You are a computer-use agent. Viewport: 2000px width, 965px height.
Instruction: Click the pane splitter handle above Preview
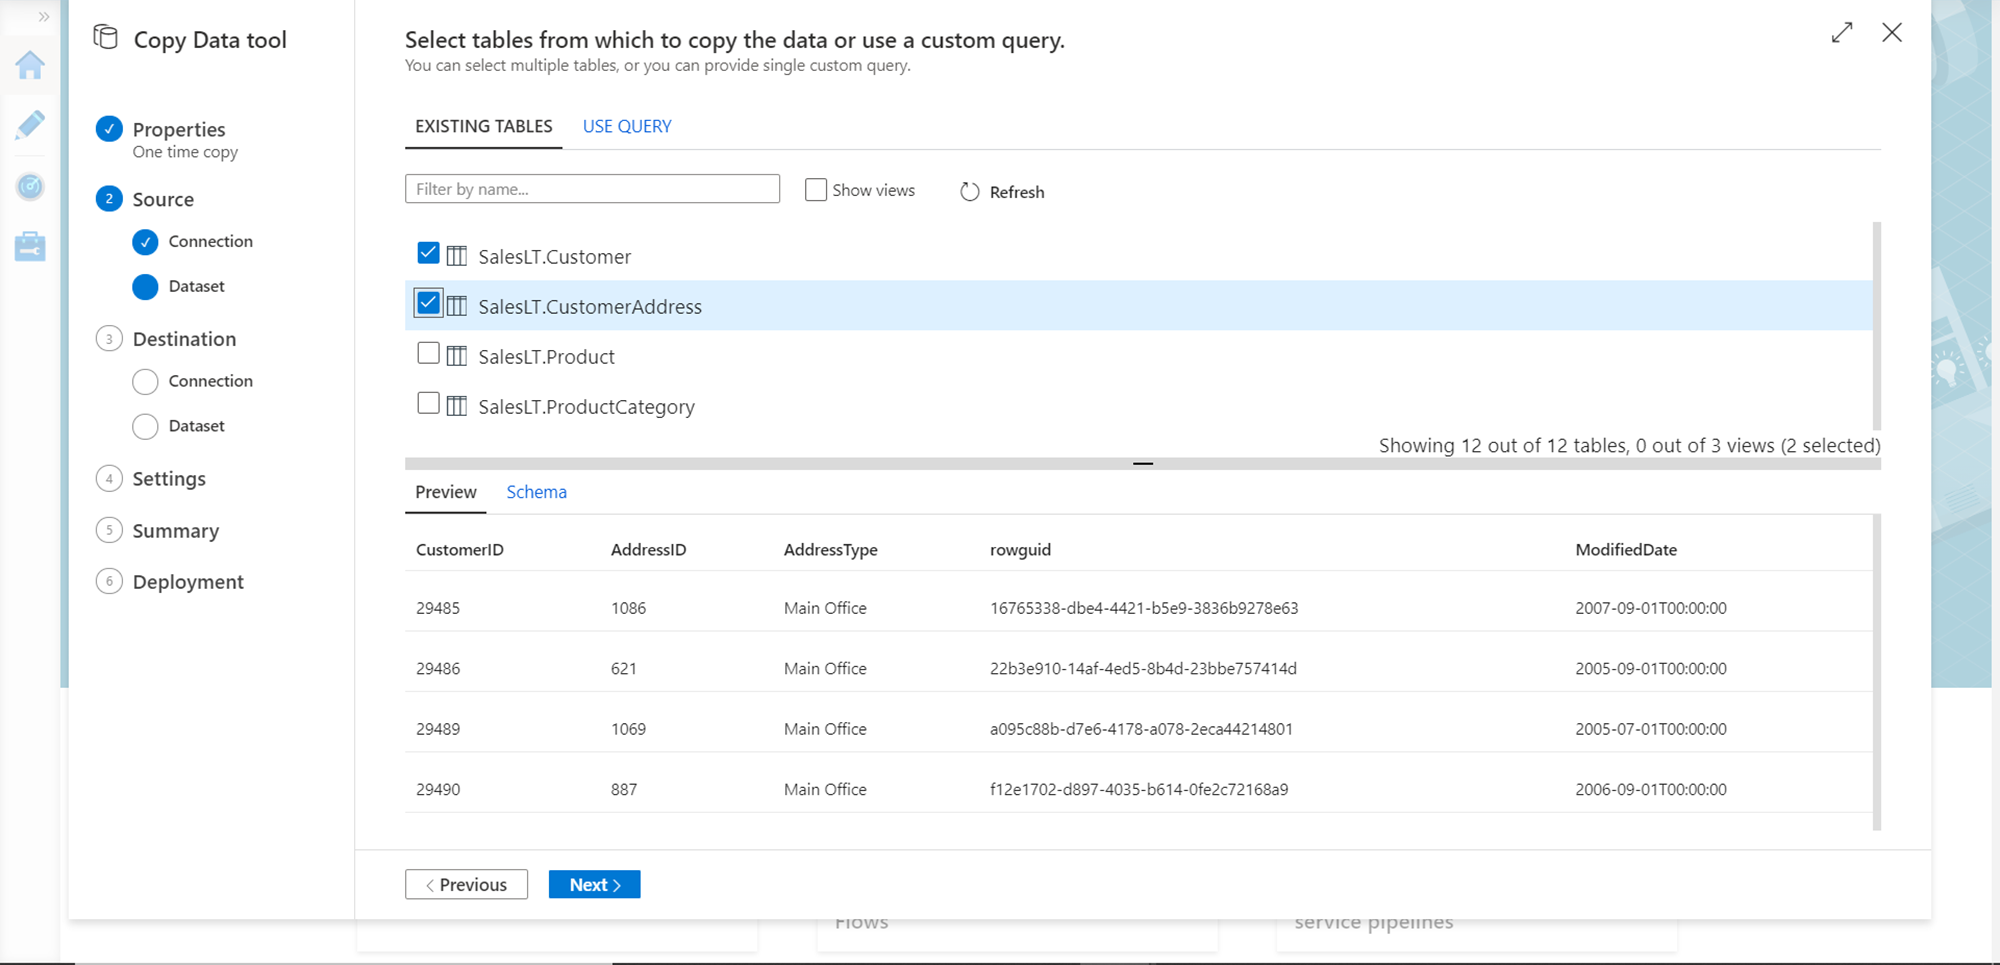[x=1142, y=464]
